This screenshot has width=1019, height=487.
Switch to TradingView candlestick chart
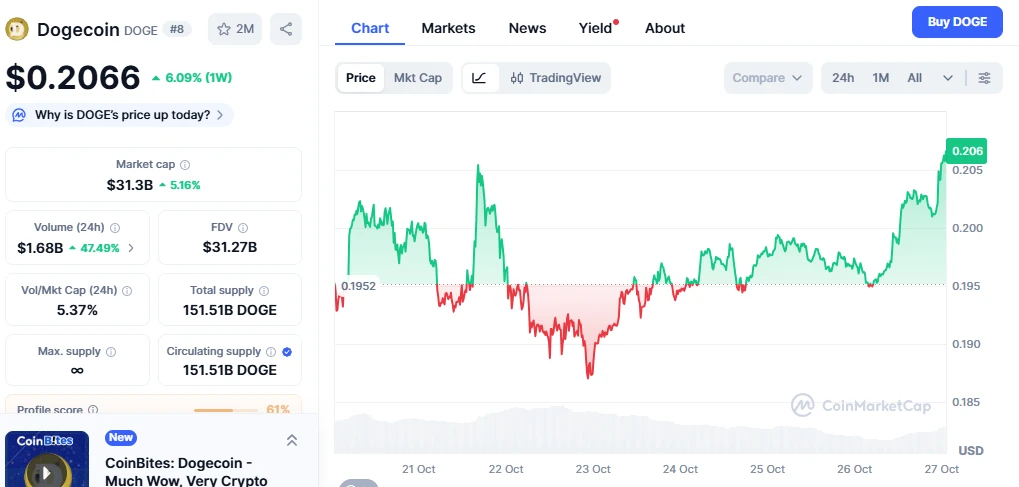(556, 78)
